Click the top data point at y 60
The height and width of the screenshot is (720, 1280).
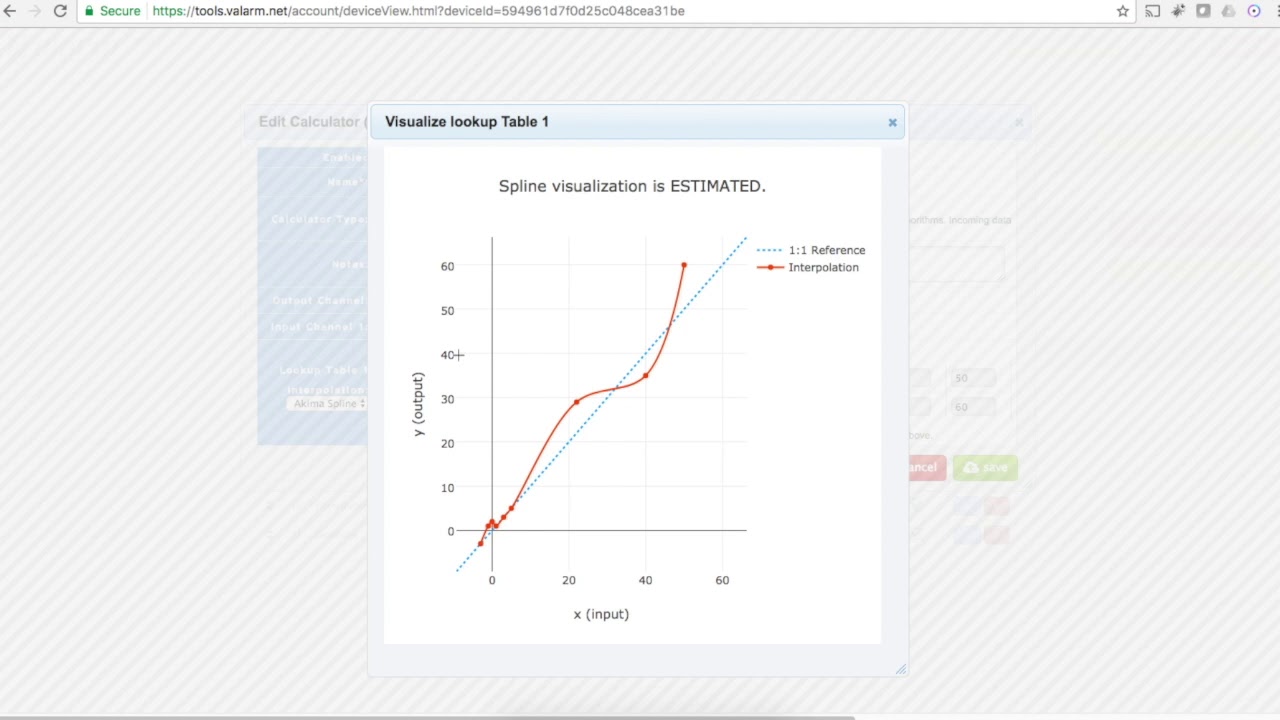[684, 265]
